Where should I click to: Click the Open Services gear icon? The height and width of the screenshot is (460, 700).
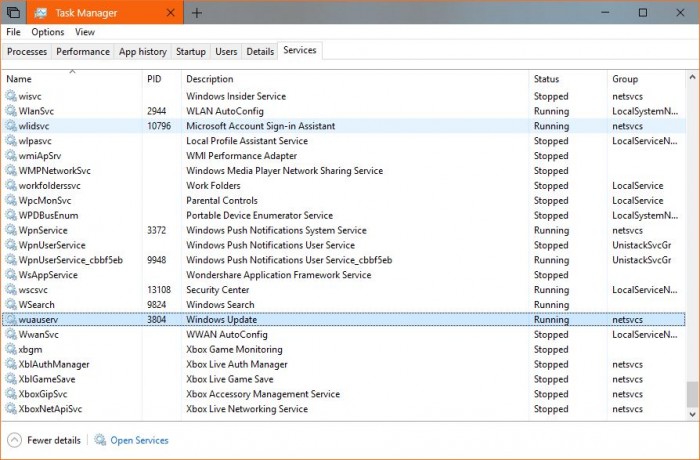click(100, 440)
